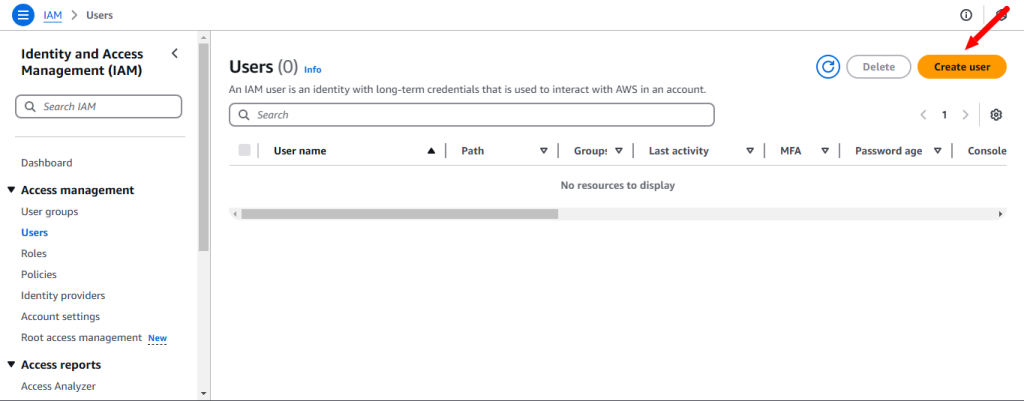Click the Path column header

[x=473, y=151]
